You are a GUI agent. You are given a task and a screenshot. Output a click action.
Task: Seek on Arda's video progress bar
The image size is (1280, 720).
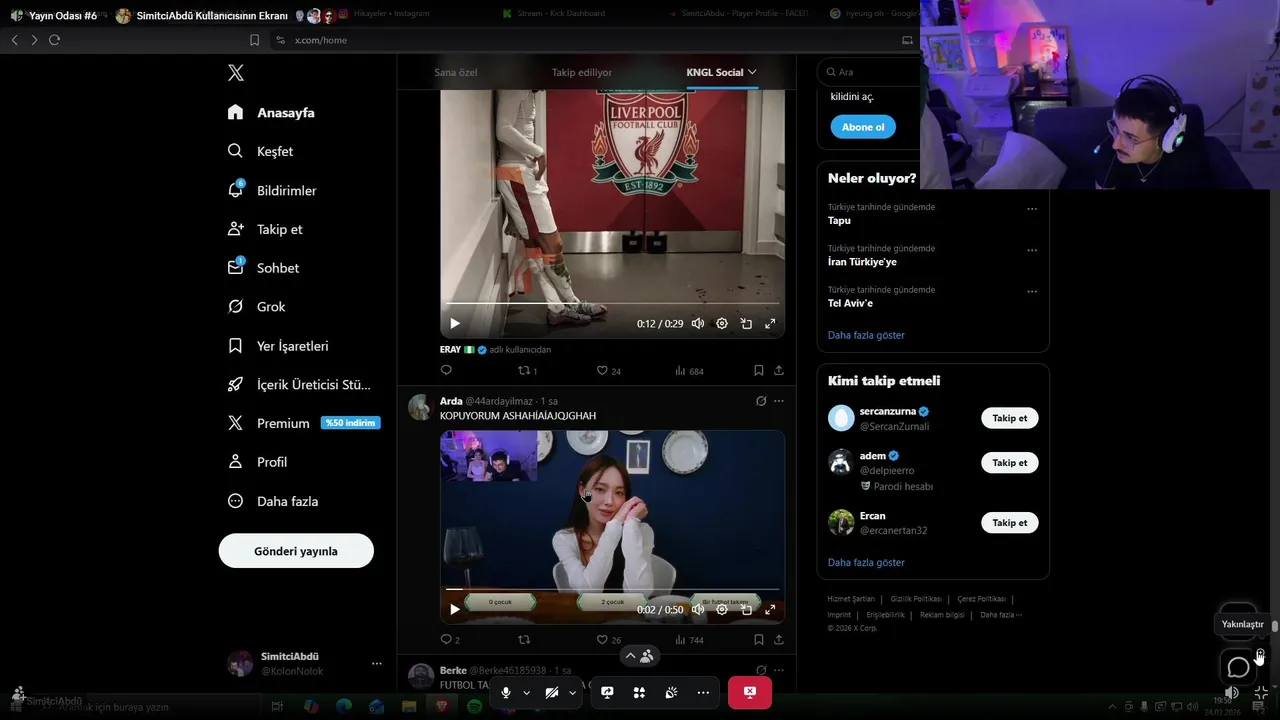(612, 589)
